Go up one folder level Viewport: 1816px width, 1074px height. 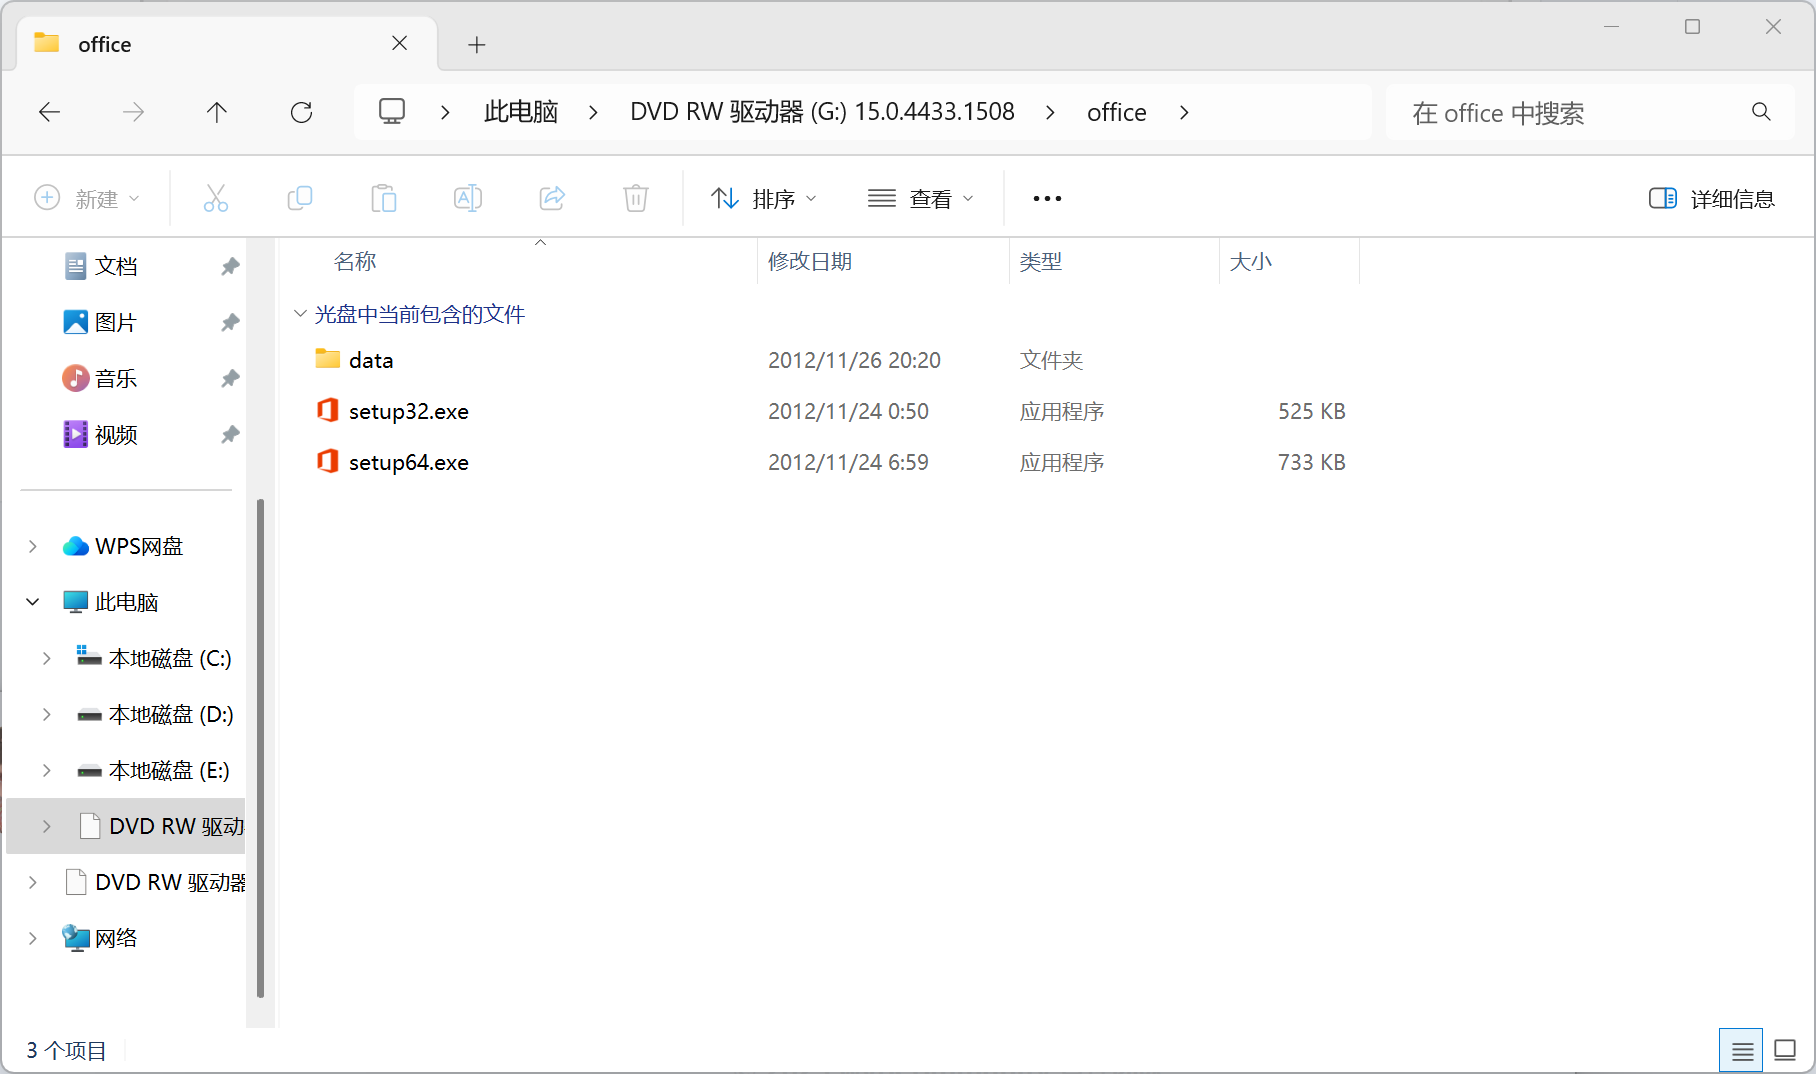point(217,112)
